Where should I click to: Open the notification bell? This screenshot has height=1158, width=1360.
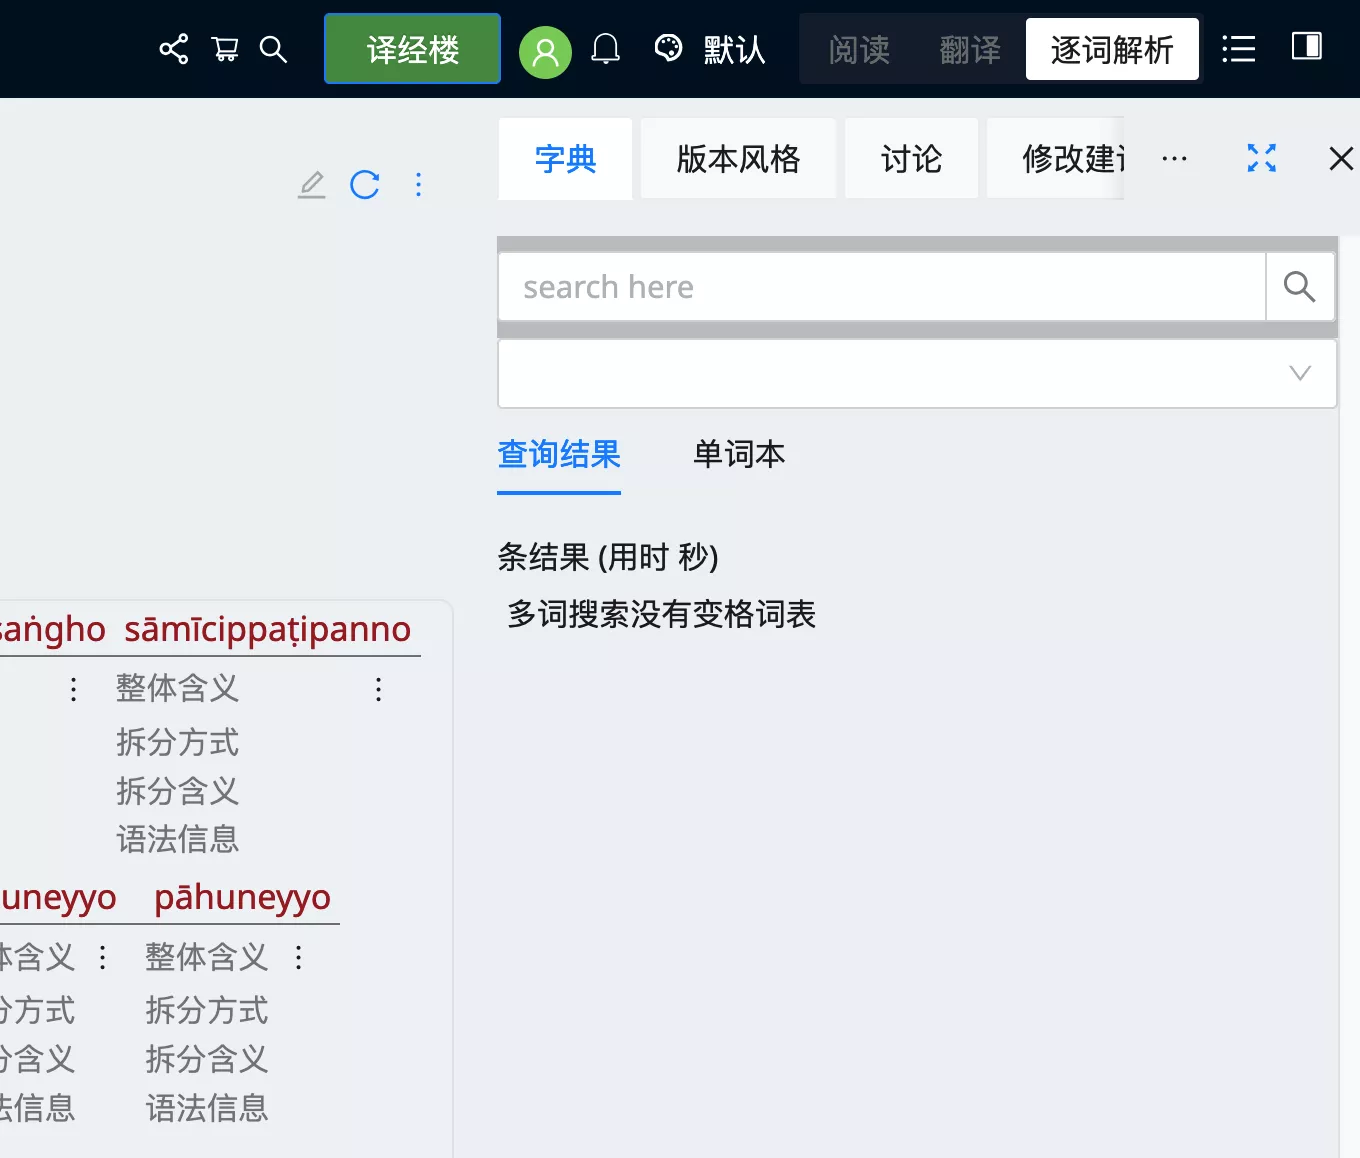click(605, 49)
